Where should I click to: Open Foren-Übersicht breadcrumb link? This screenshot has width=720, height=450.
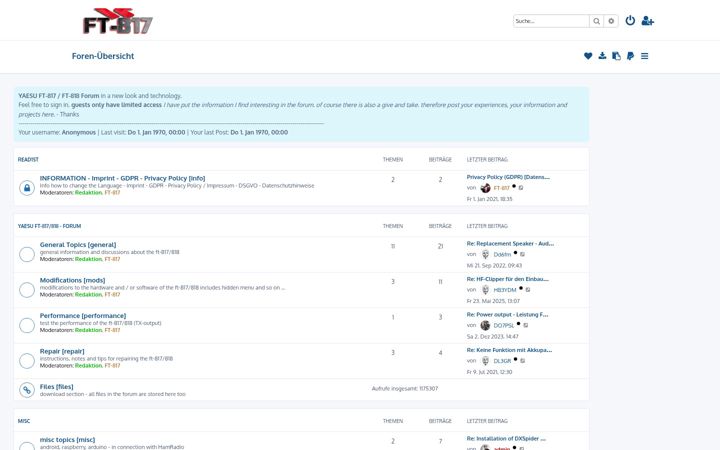point(103,56)
